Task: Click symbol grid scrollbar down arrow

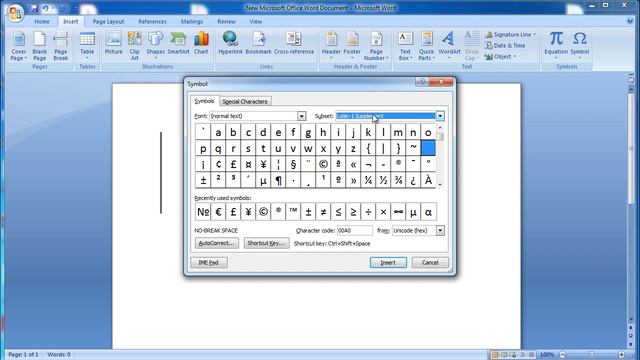Action: (440, 185)
